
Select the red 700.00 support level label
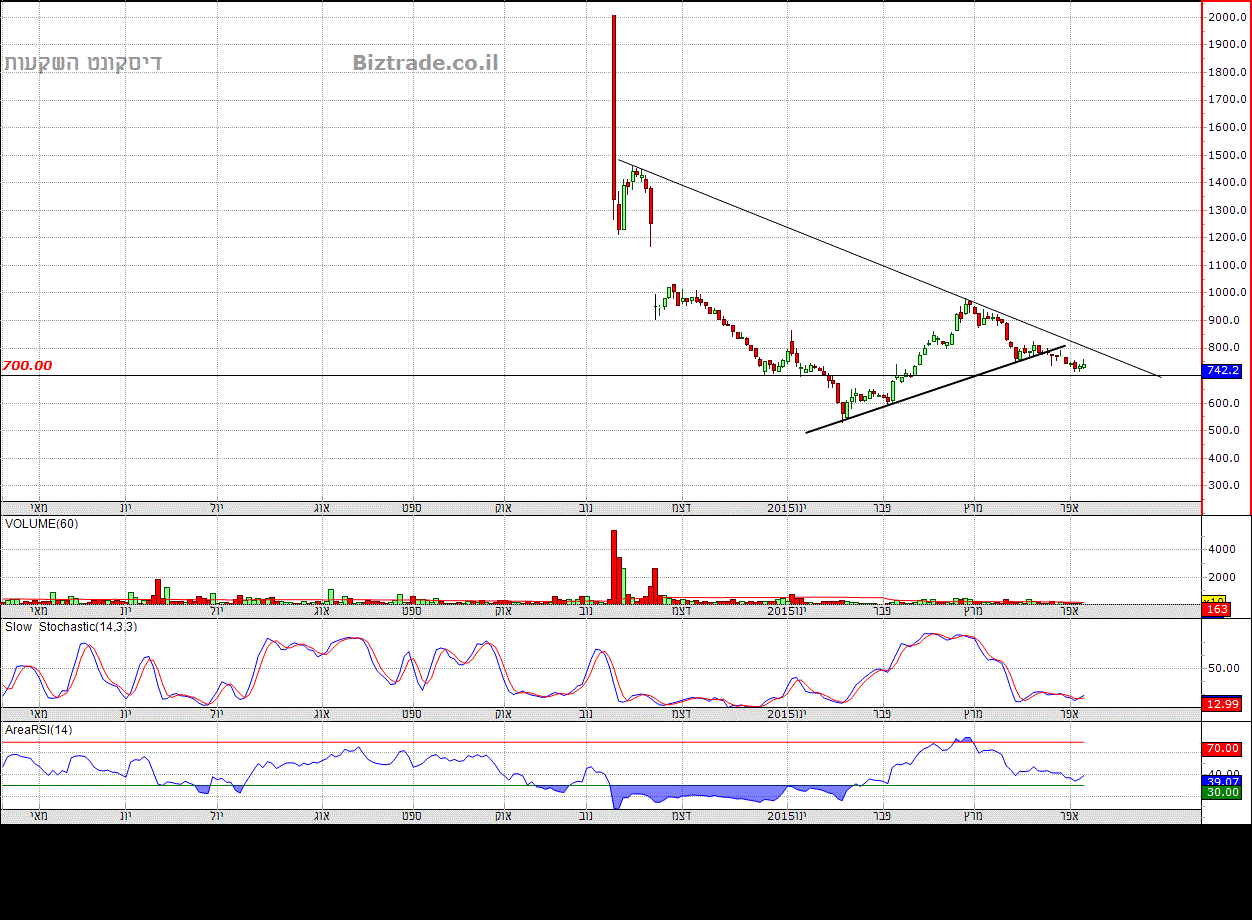(x=27, y=366)
